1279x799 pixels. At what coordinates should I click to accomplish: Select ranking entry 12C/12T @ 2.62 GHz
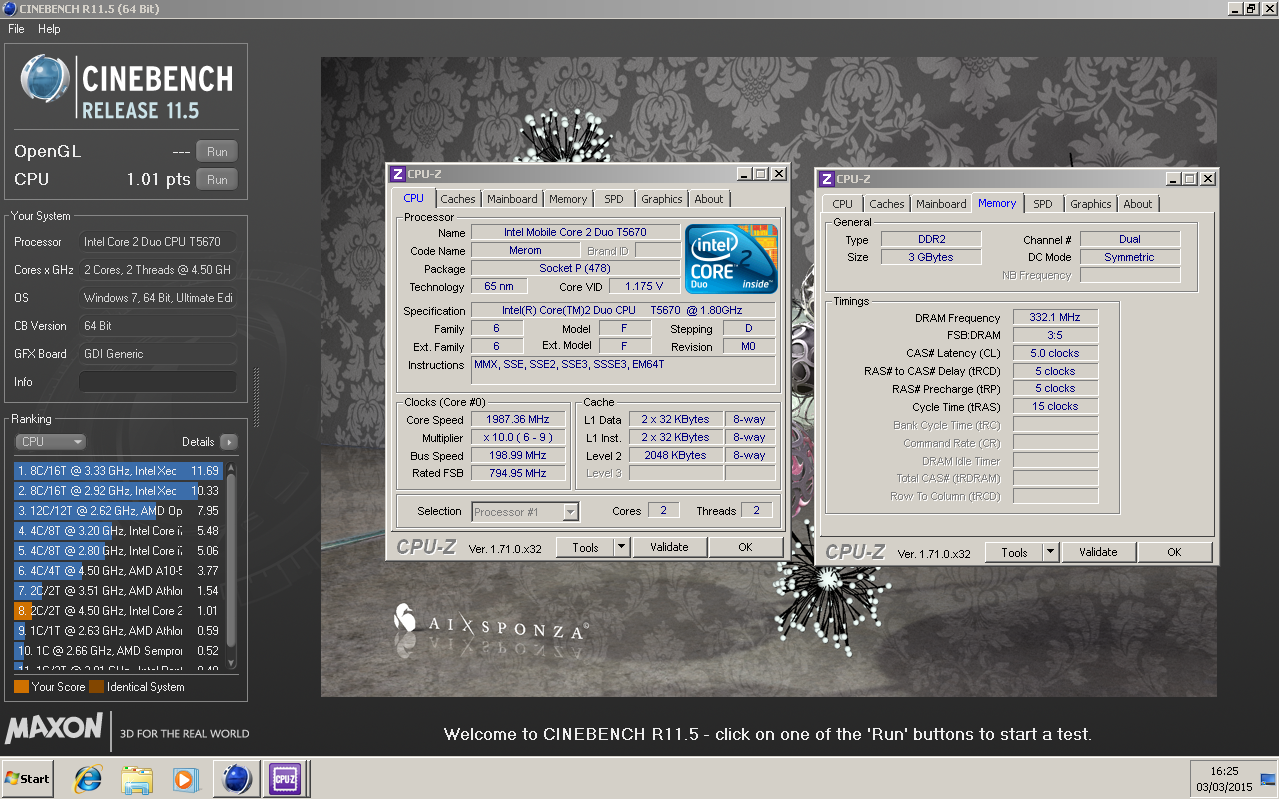(x=118, y=511)
